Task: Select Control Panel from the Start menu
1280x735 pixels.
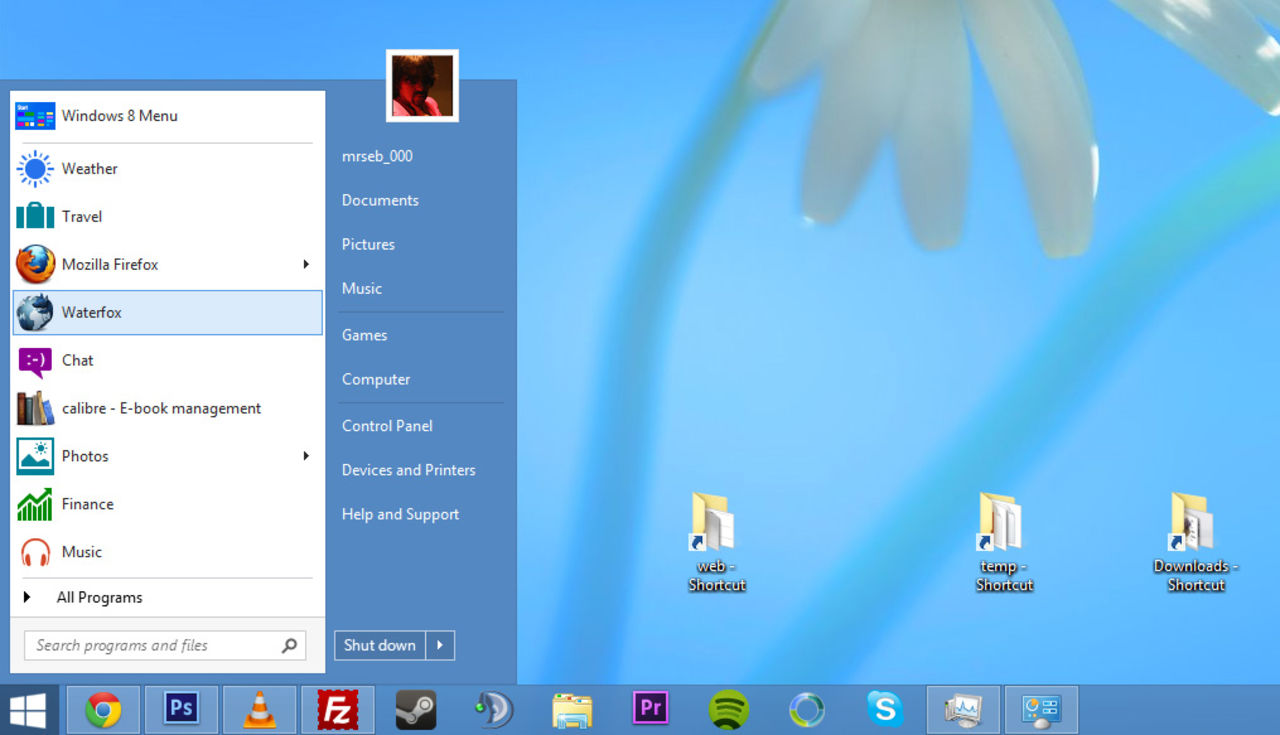Action: point(387,425)
